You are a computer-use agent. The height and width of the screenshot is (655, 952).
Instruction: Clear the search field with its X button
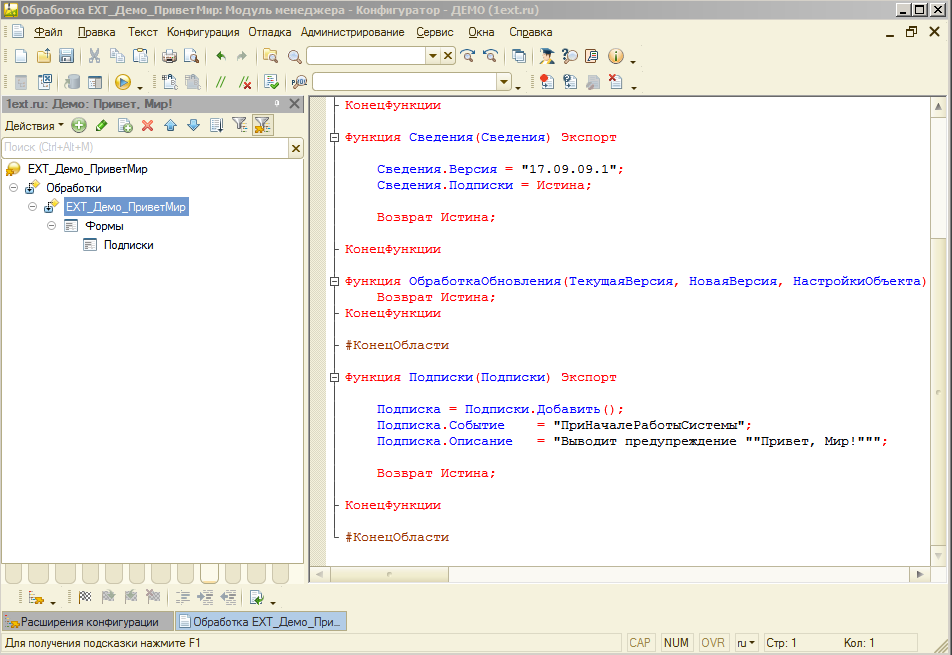coord(295,147)
